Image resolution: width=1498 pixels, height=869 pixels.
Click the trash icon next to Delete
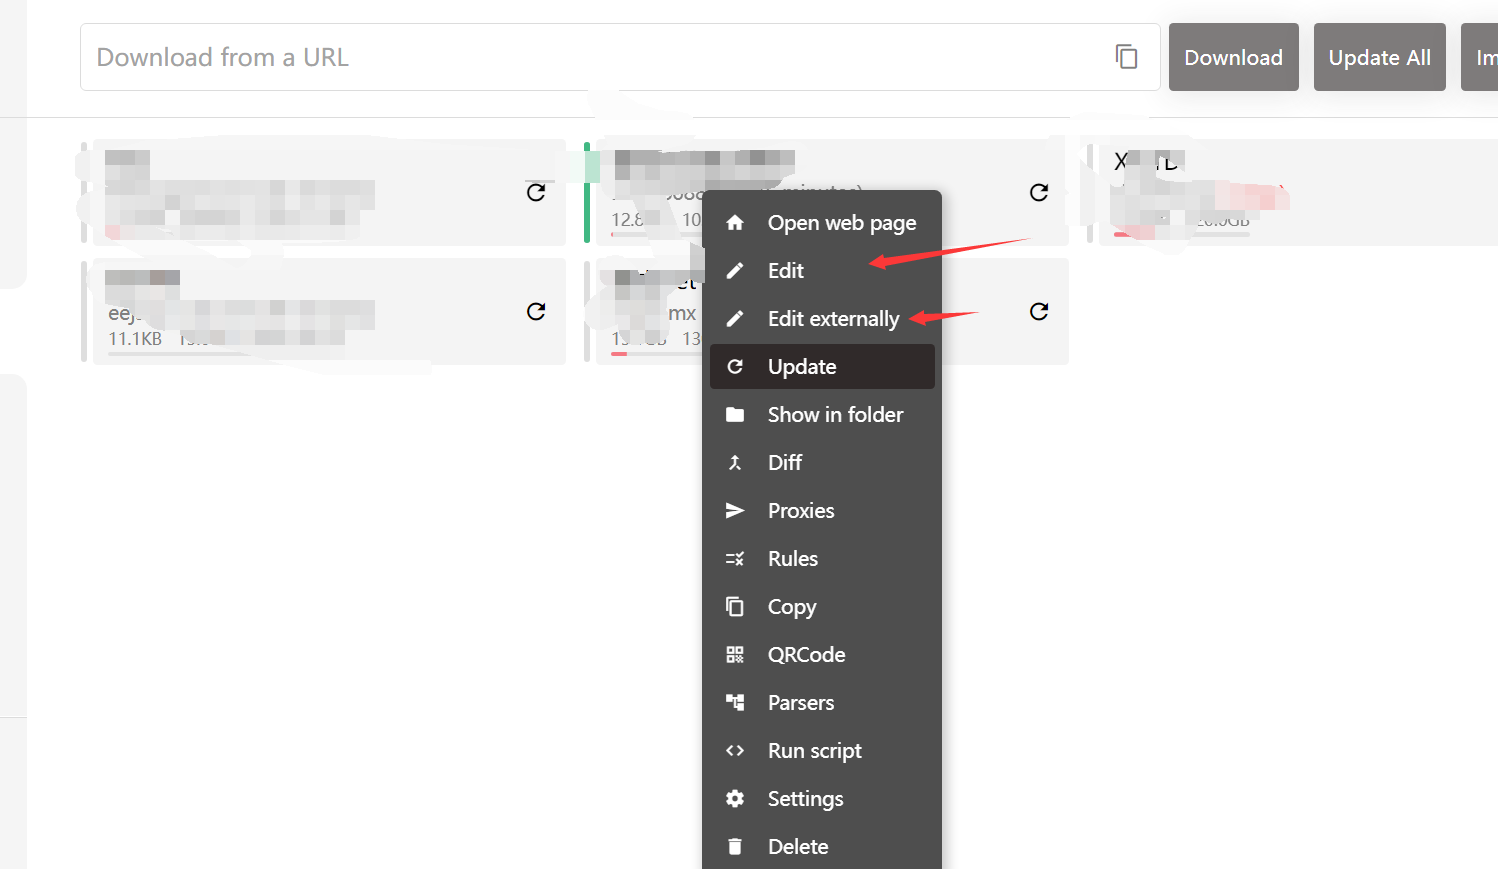(735, 847)
